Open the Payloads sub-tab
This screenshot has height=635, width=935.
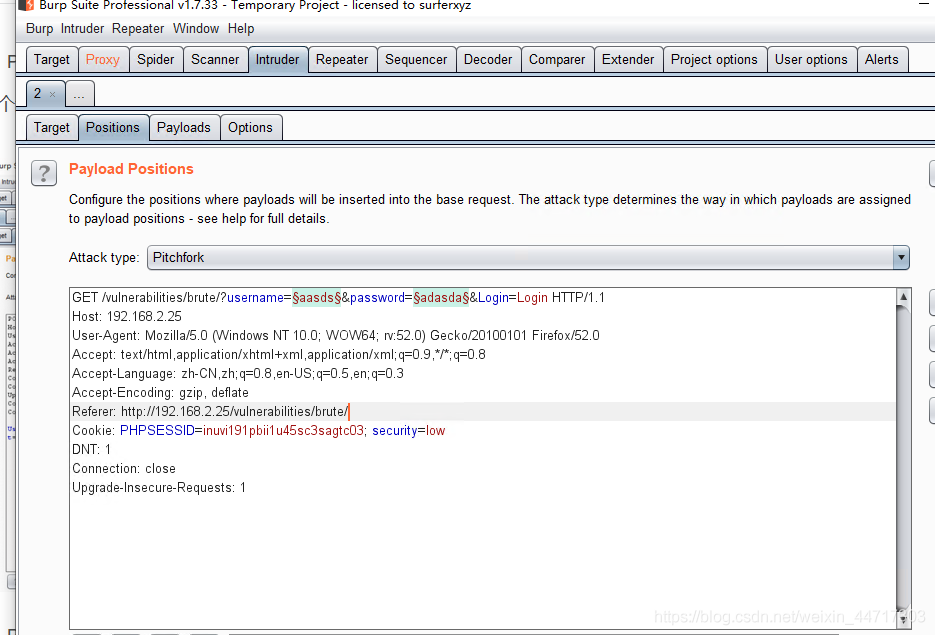(x=184, y=128)
